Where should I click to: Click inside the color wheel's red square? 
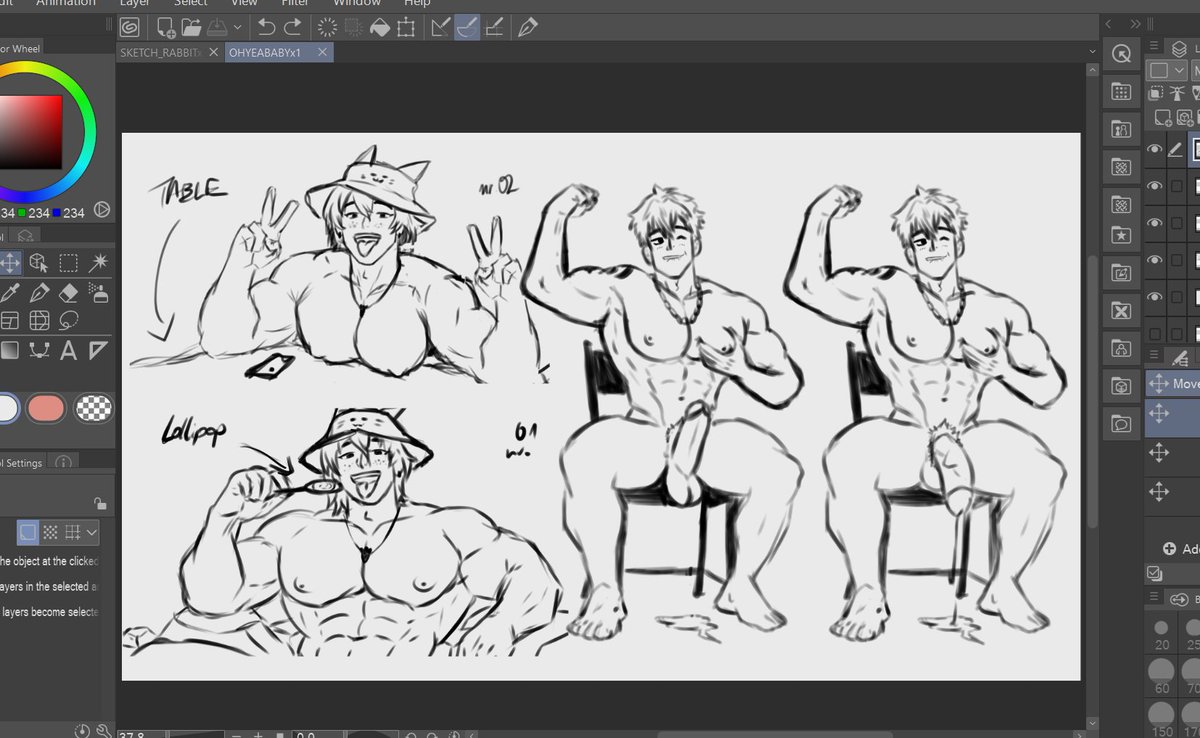point(30,132)
